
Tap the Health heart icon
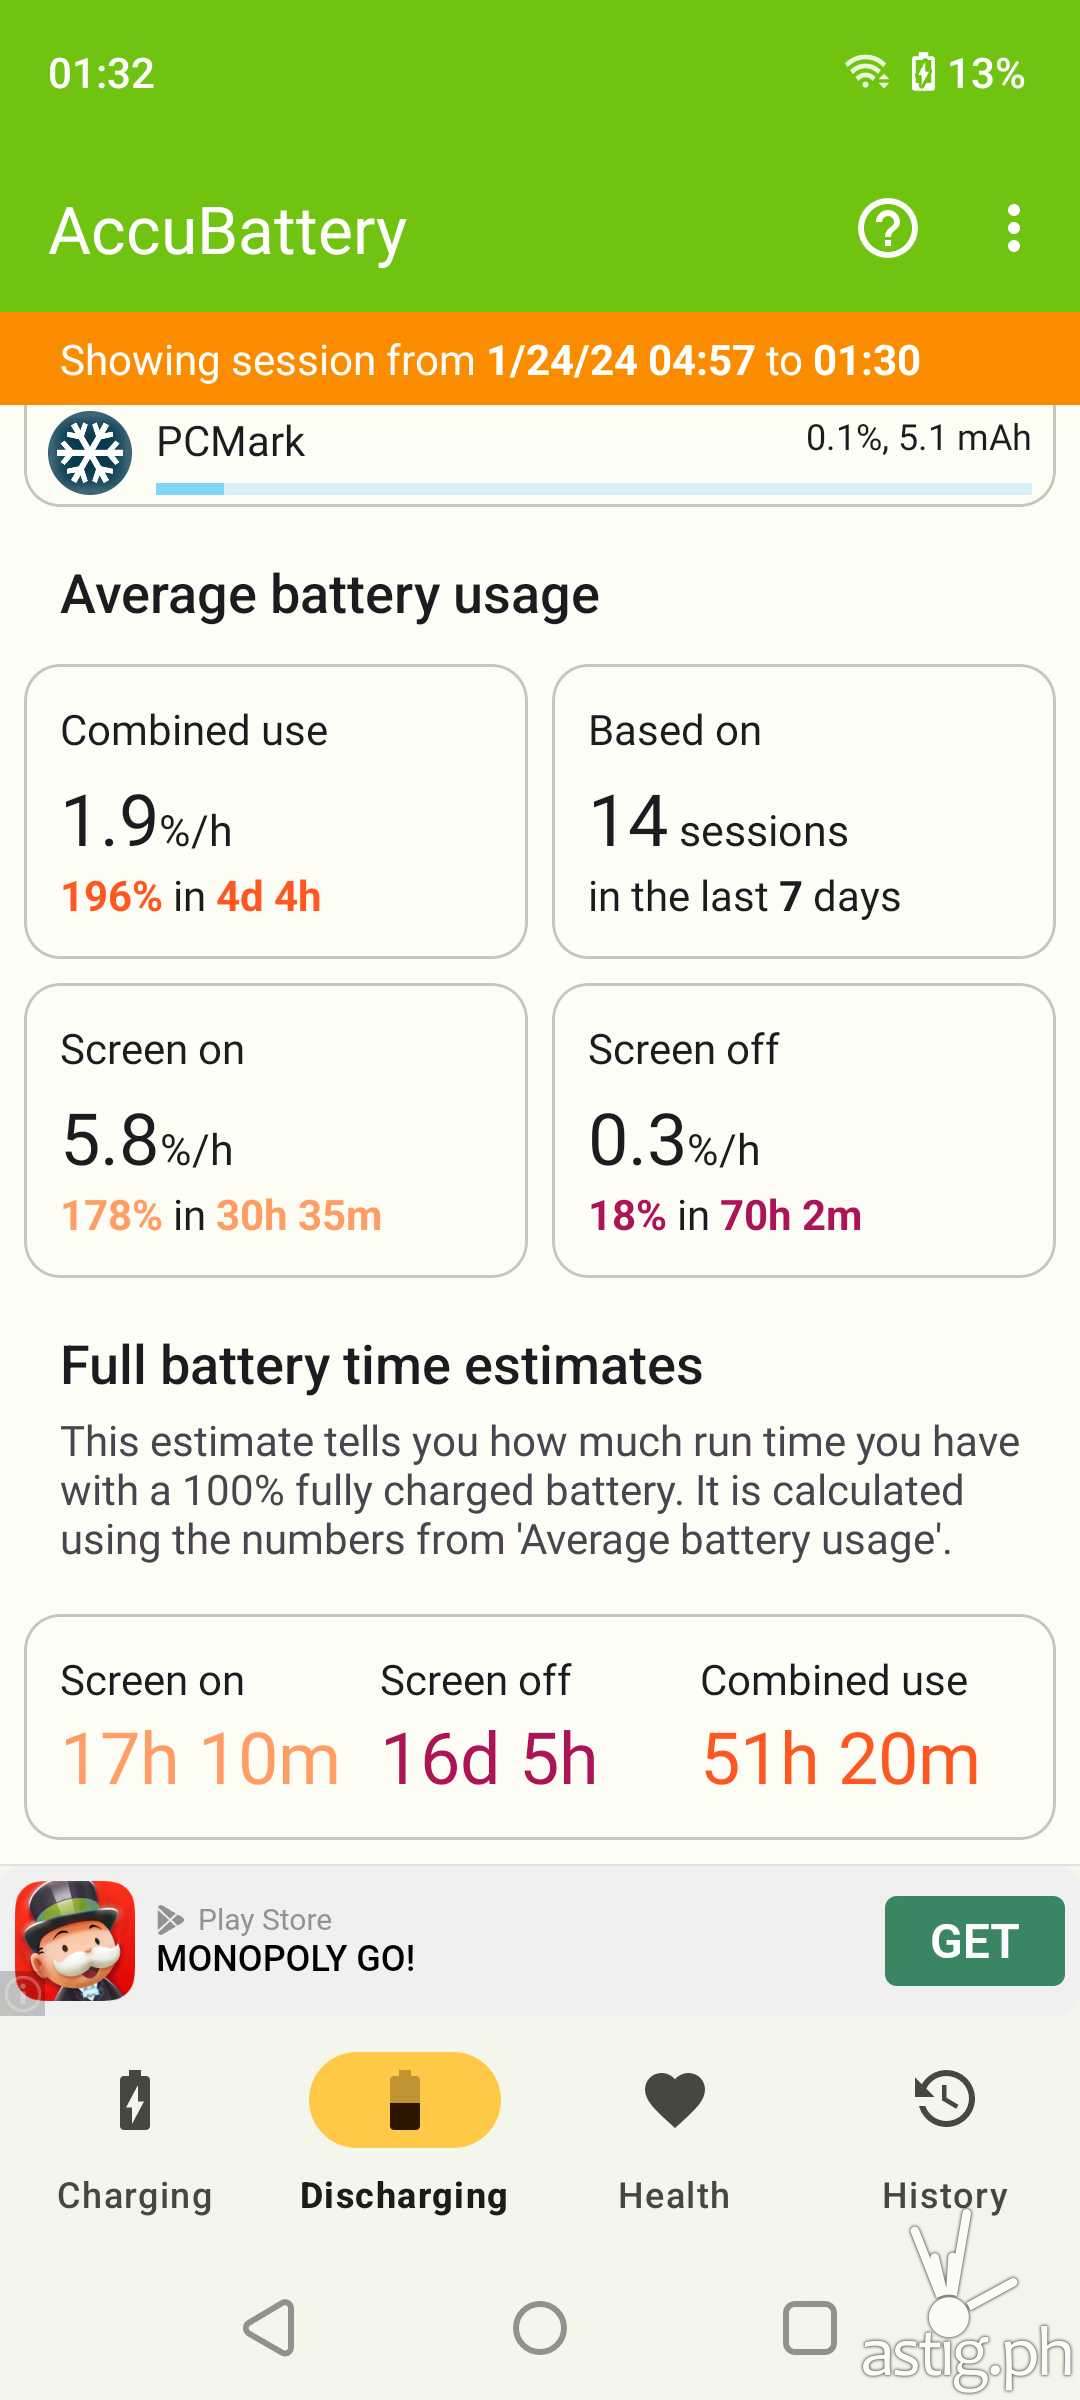click(x=675, y=2099)
